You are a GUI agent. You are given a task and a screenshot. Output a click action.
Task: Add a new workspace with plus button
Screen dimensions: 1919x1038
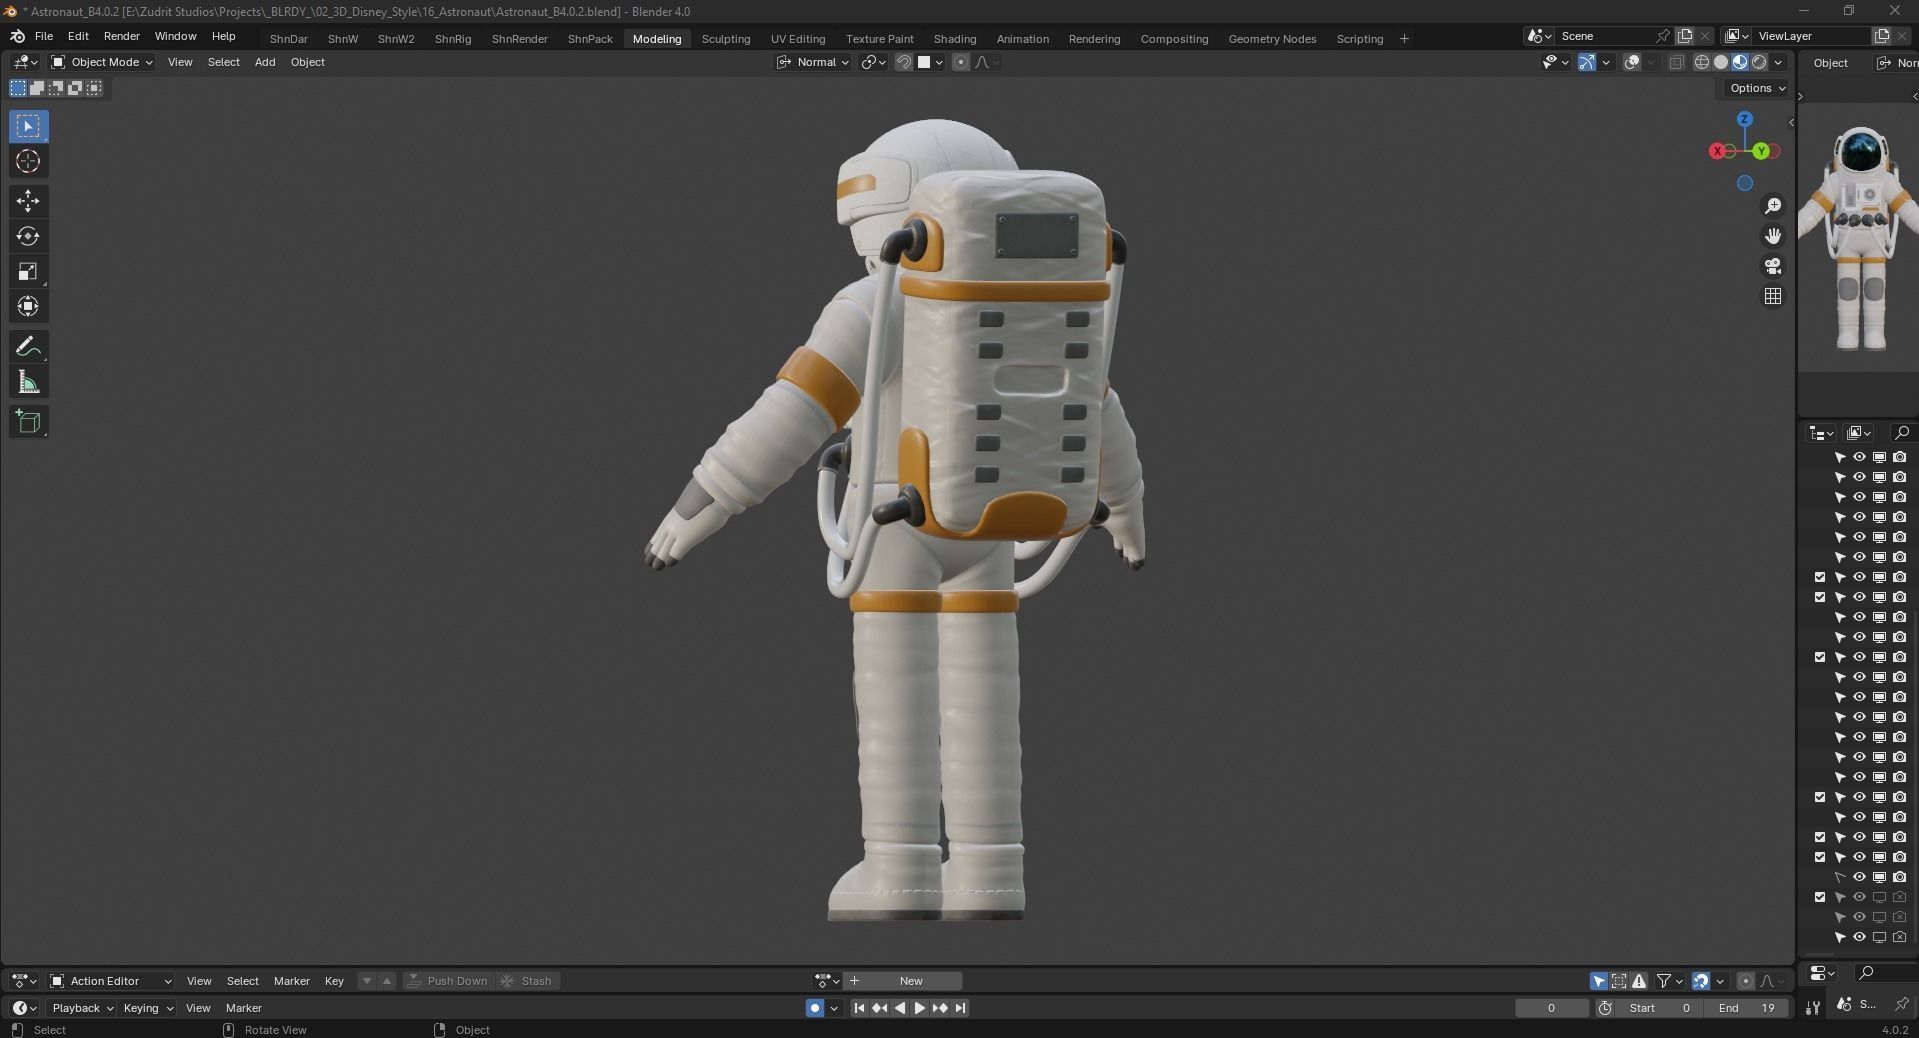pyautogui.click(x=1404, y=39)
